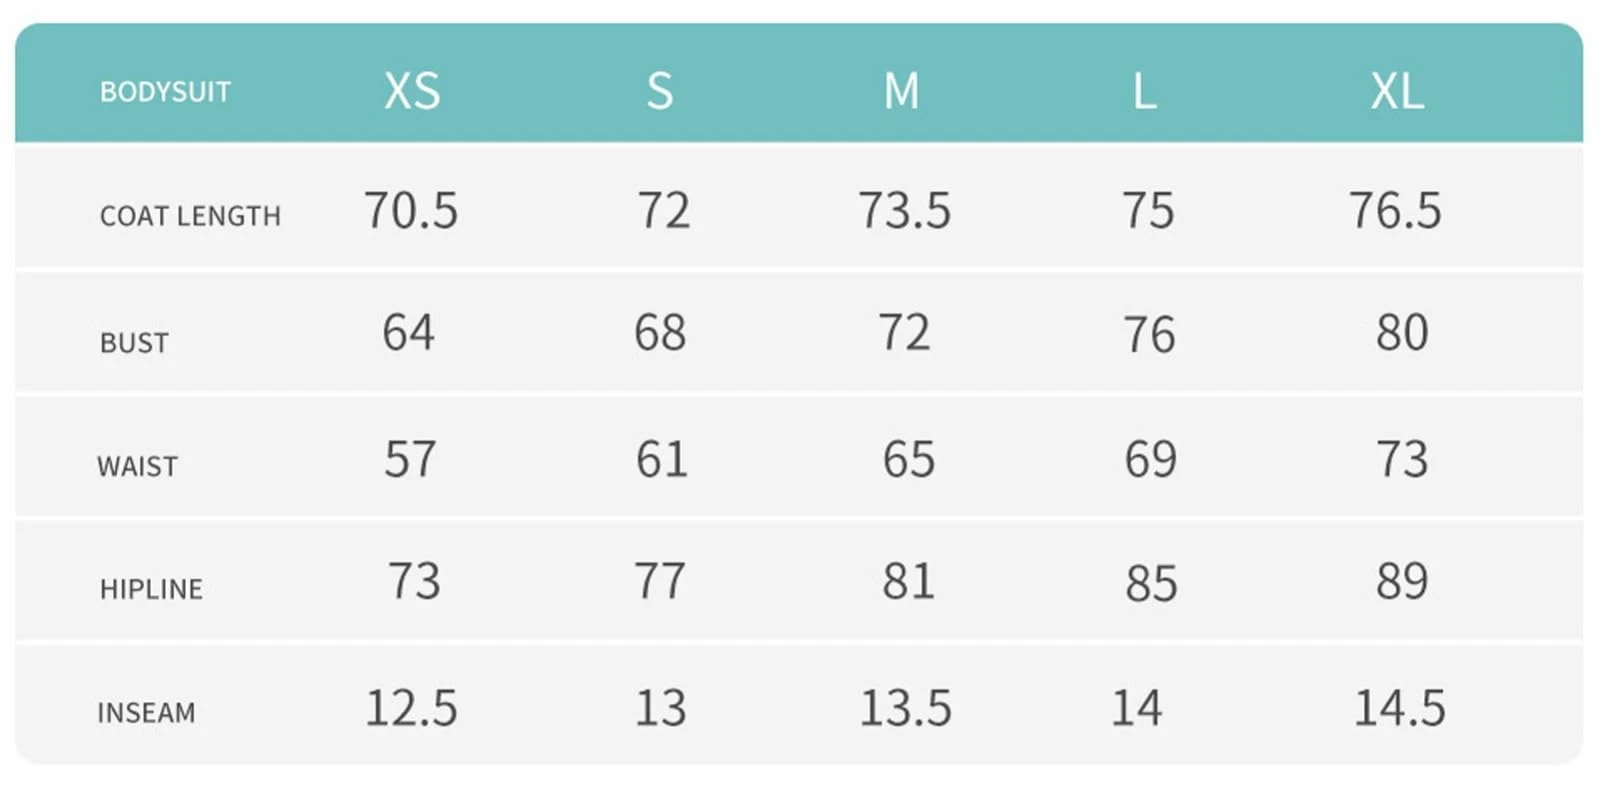The width and height of the screenshot is (1600, 786).
Task: Select the L size column header
Action: pyautogui.click(x=1145, y=91)
